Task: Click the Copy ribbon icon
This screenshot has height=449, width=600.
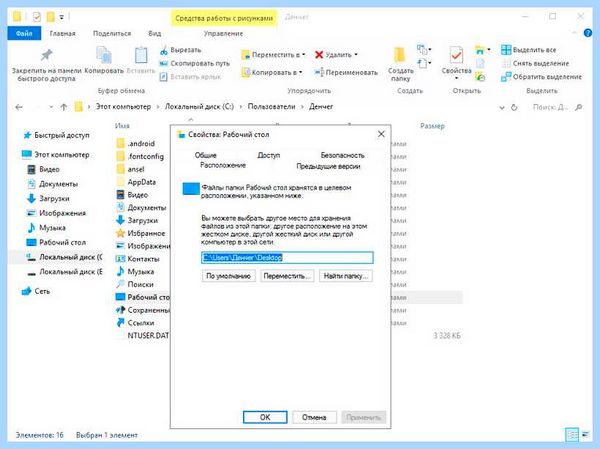Action: click(x=104, y=60)
